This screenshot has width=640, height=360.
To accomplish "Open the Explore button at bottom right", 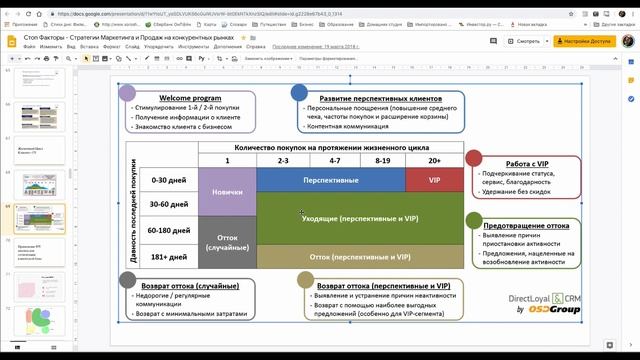I will pos(609,345).
